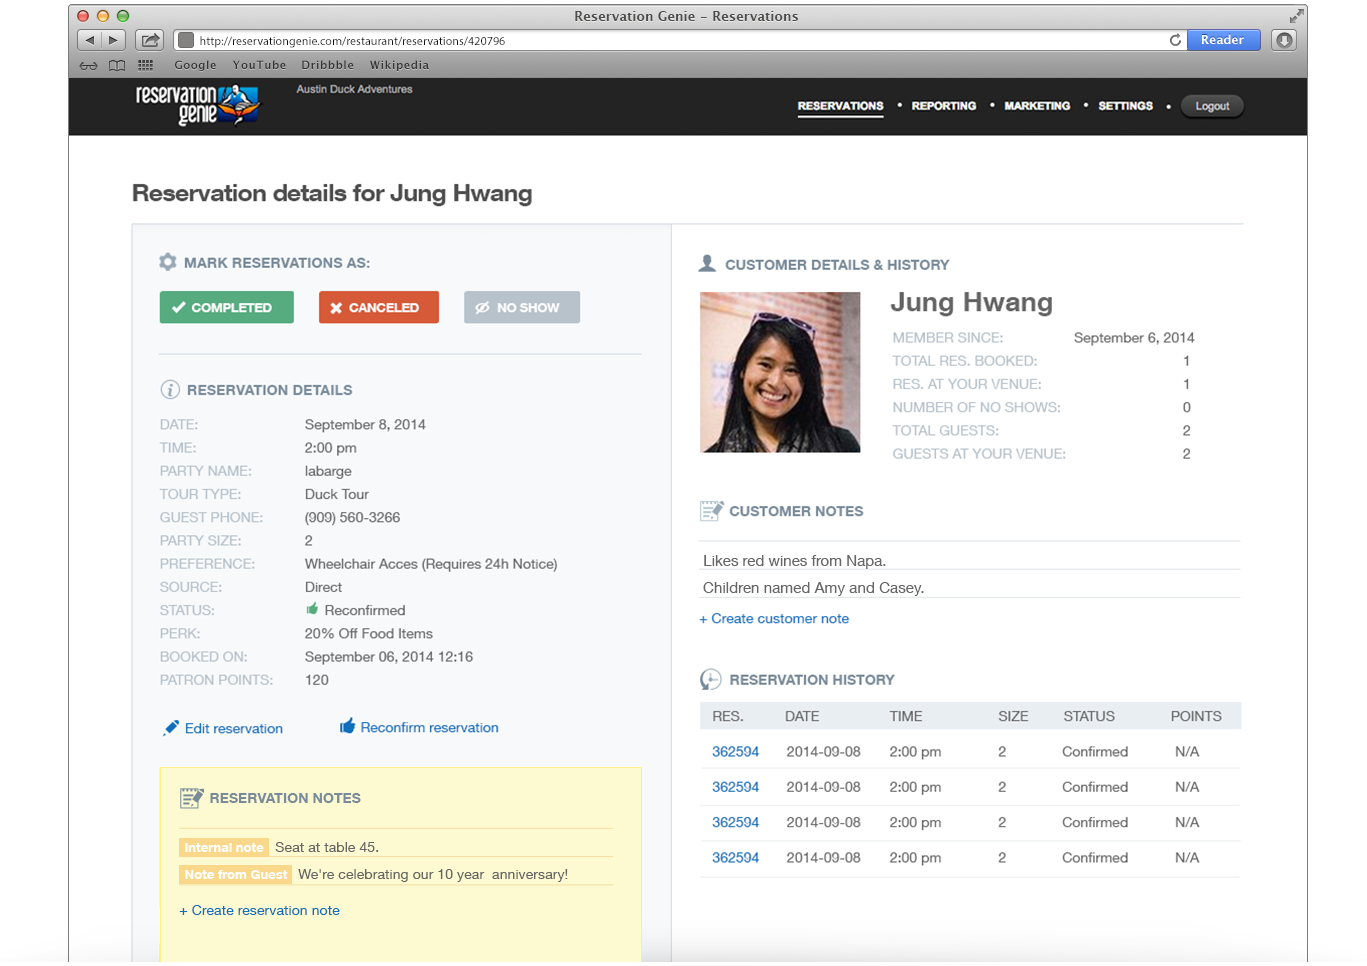The image size is (1367, 966).
Task: Click Create reservation note link
Action: 259,911
